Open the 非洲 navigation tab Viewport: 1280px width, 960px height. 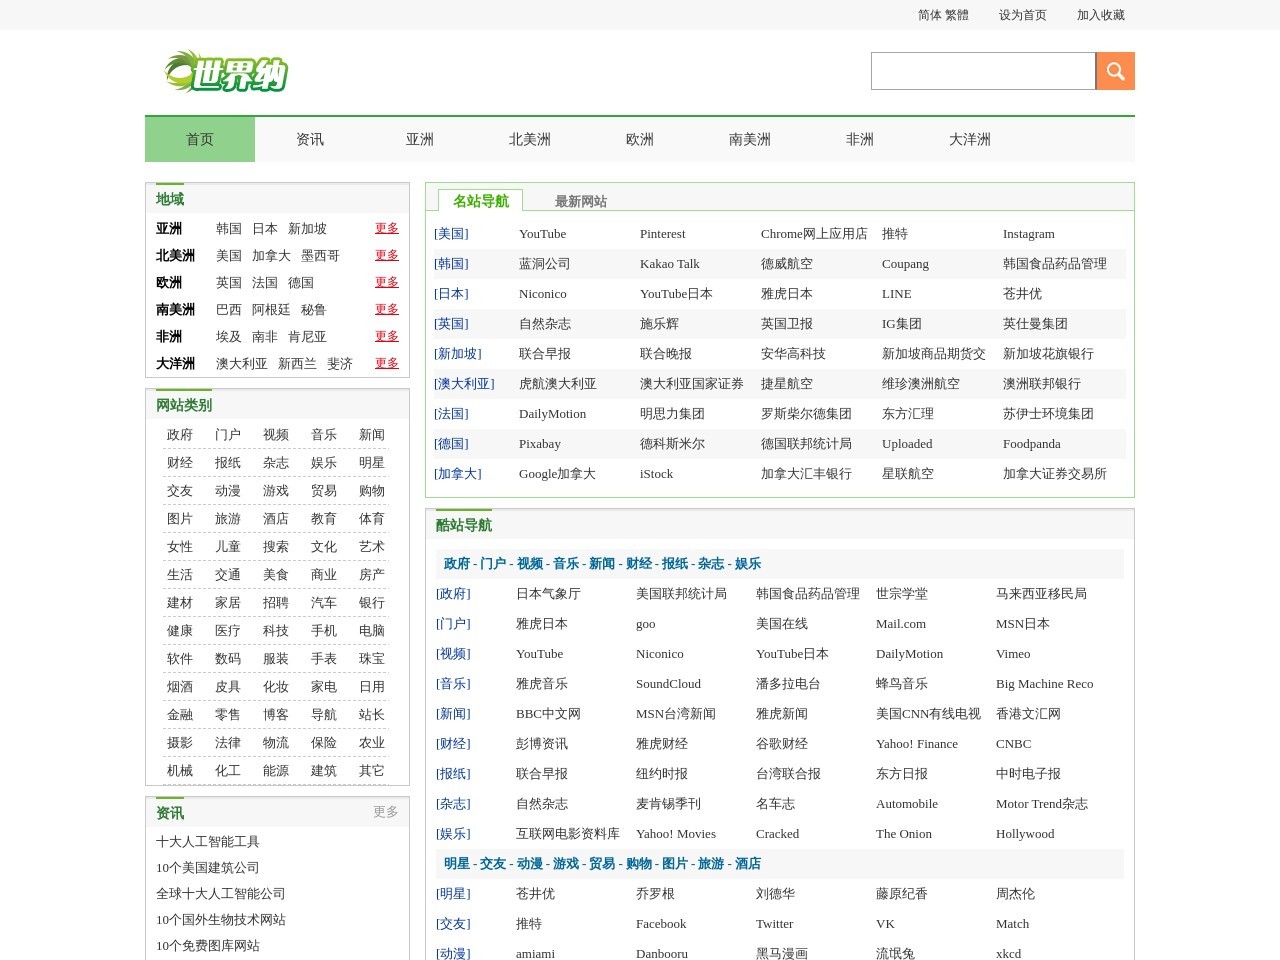pos(860,139)
